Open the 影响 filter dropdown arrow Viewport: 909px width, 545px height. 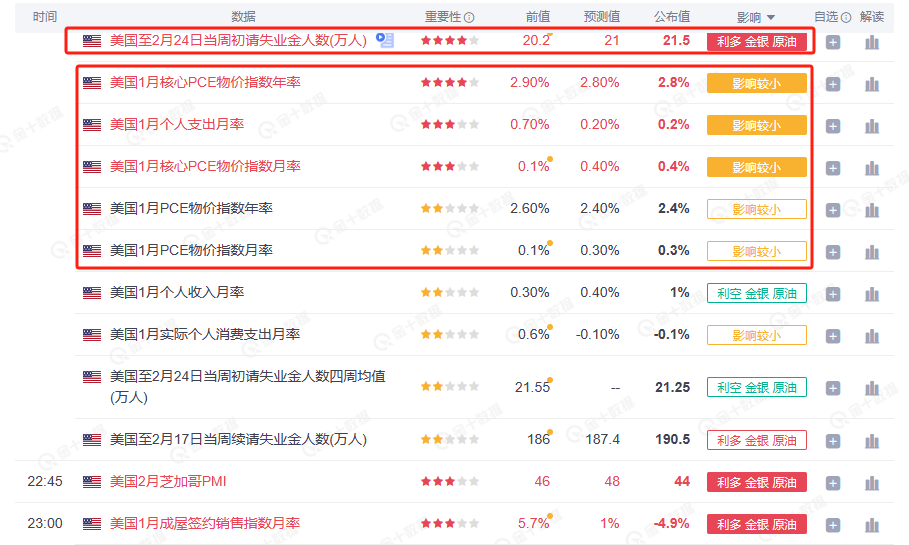770,18
